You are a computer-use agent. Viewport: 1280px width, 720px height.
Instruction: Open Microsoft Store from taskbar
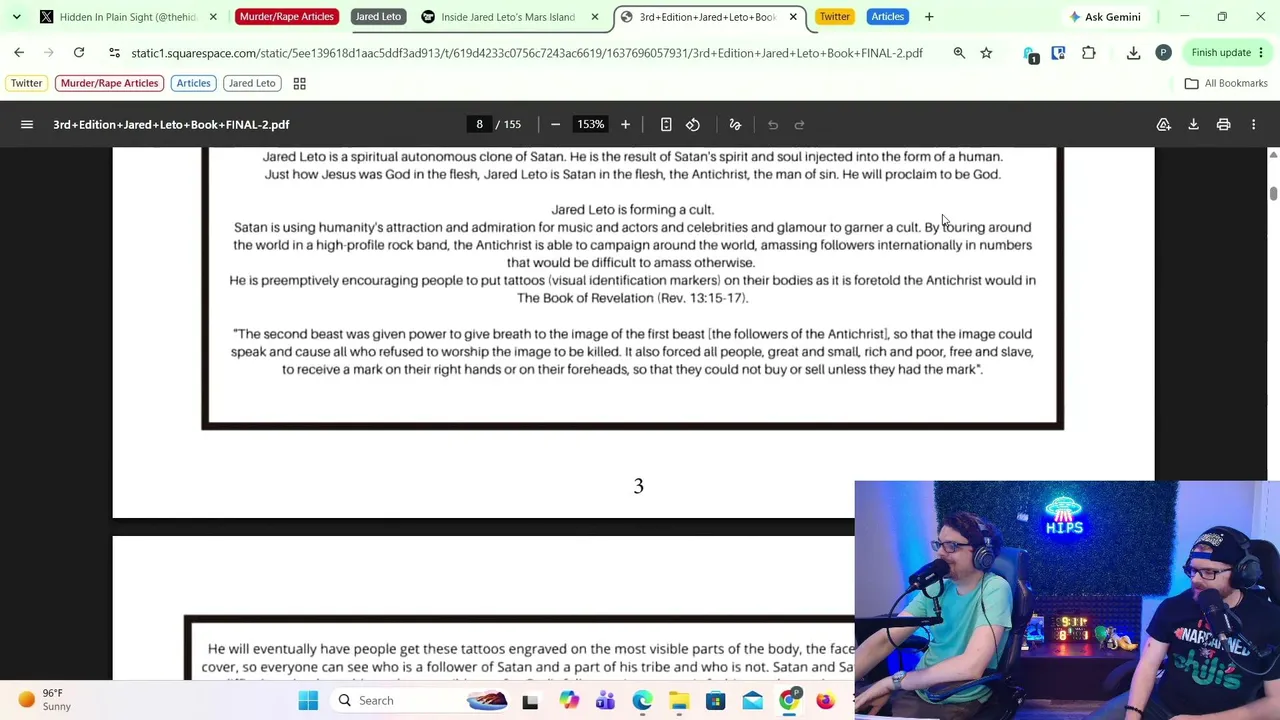[x=715, y=701]
